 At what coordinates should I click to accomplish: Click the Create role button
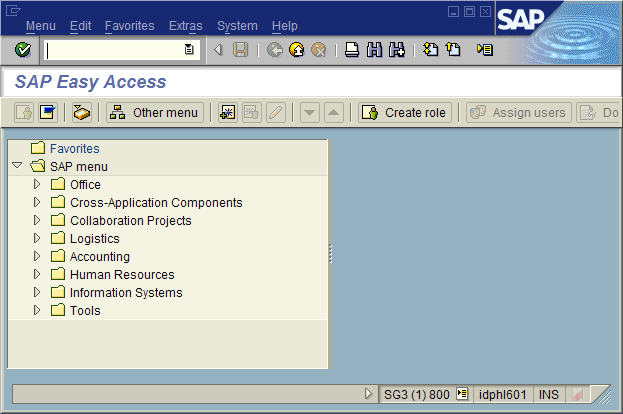(405, 113)
